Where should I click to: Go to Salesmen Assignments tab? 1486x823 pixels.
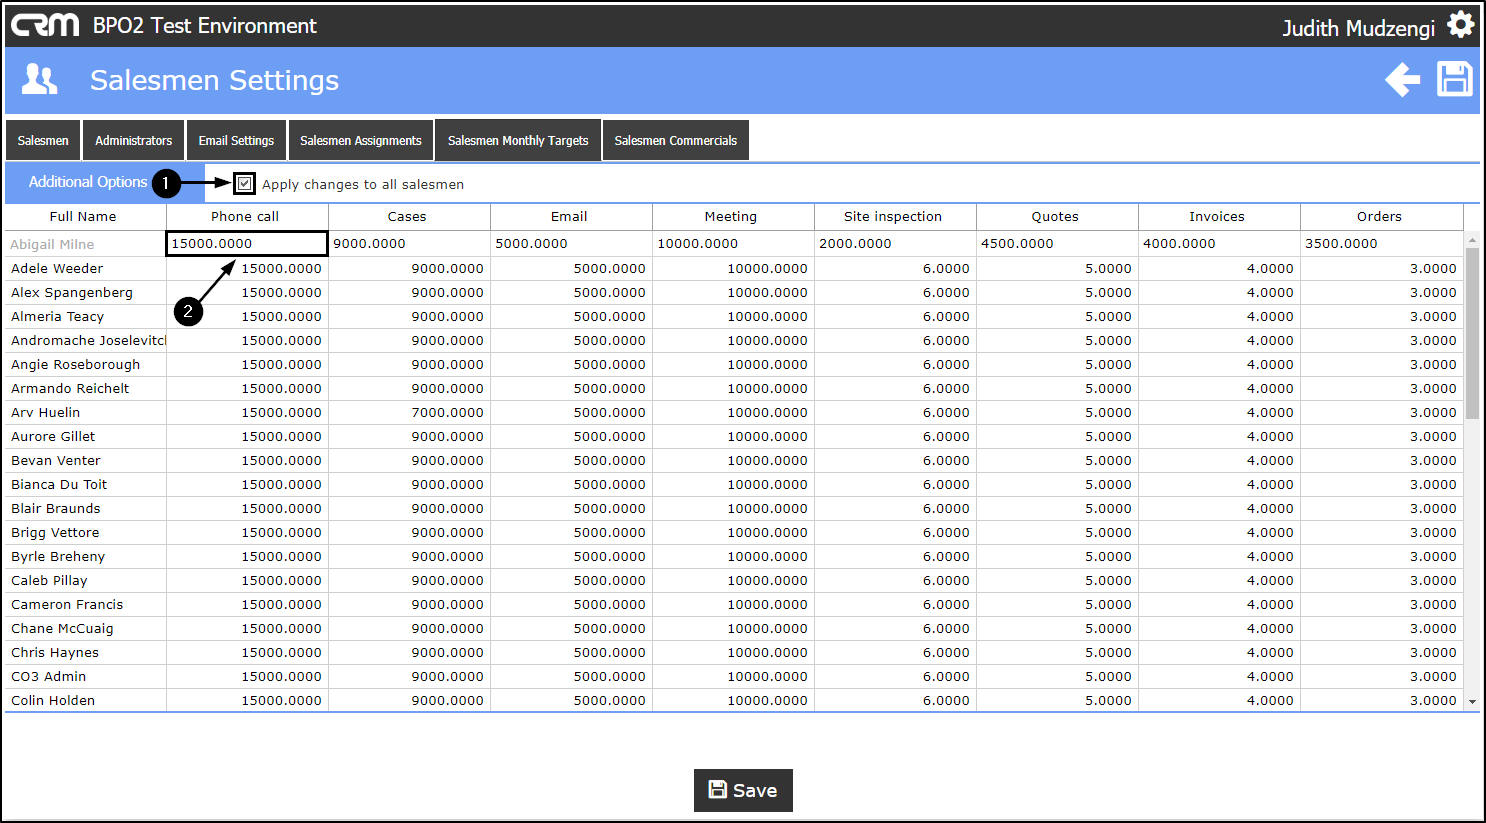pyautogui.click(x=361, y=141)
